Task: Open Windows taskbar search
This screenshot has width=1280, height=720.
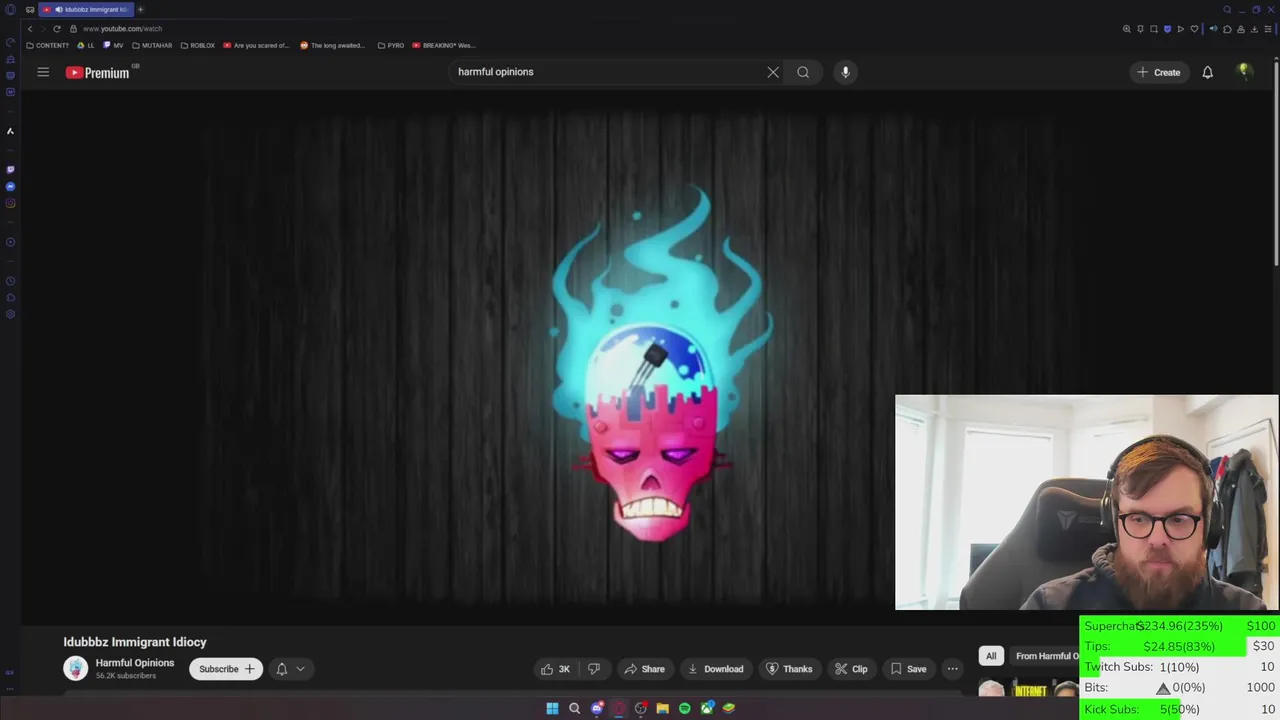Action: click(574, 708)
